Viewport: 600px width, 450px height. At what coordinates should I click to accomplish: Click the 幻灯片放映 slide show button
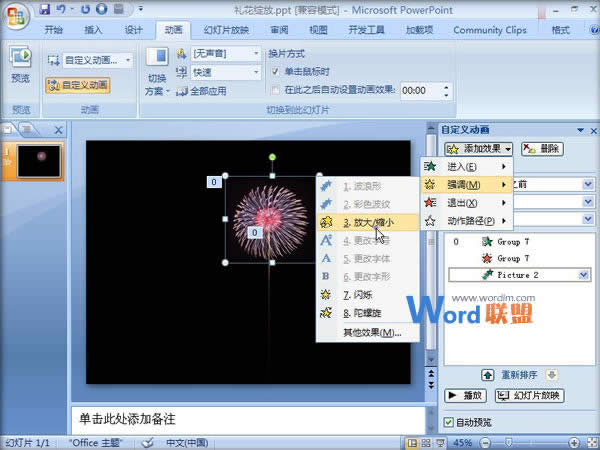point(530,396)
